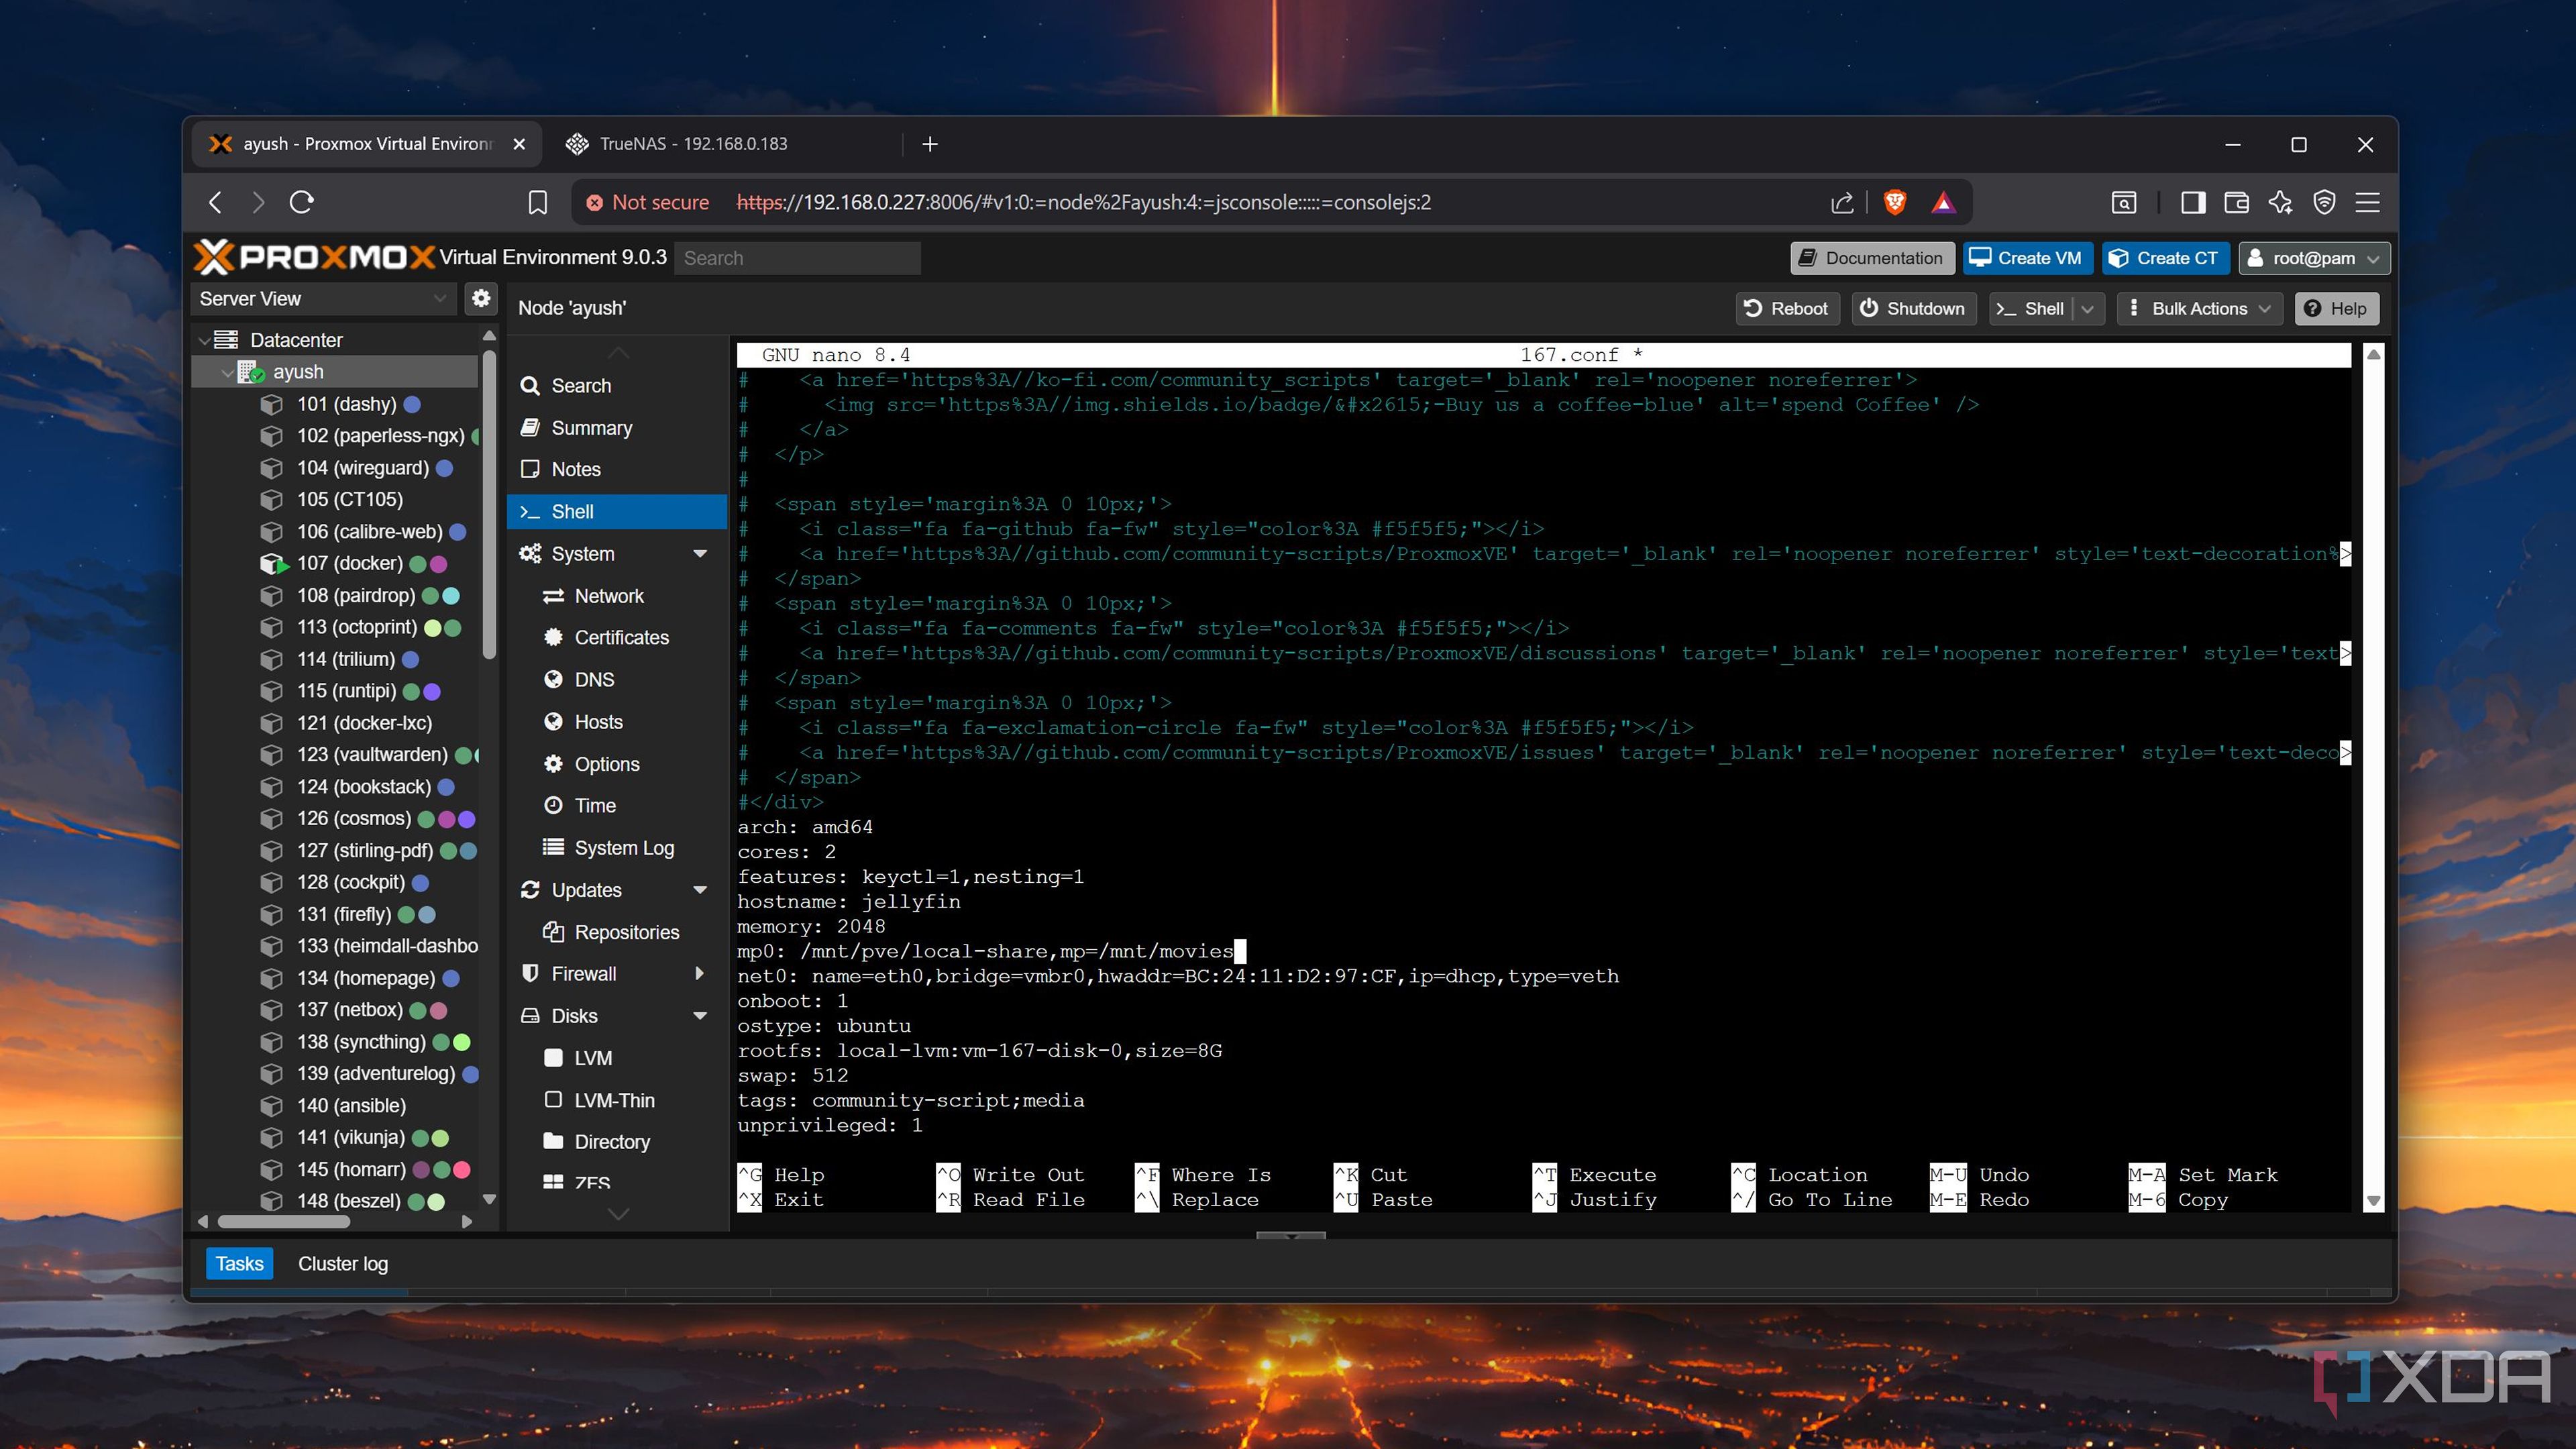Open Documentation button
Screen dimensions: 2576x1449
[x=1871, y=258]
